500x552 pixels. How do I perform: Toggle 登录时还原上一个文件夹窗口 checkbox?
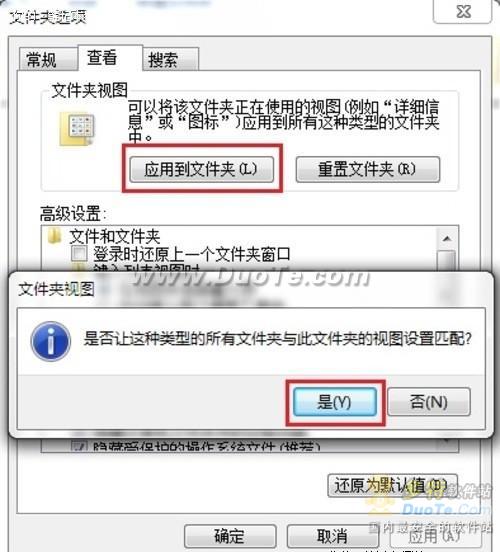point(79,253)
